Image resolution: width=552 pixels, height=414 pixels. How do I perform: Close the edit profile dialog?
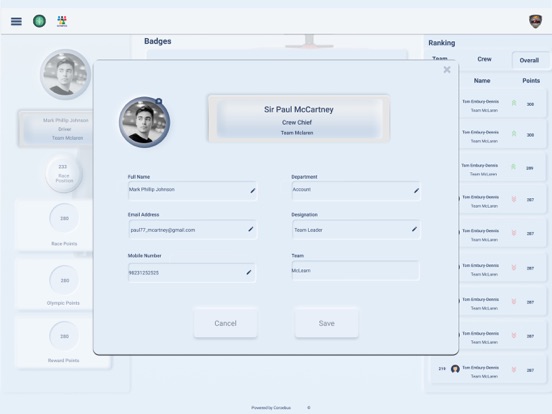pyautogui.click(x=447, y=70)
